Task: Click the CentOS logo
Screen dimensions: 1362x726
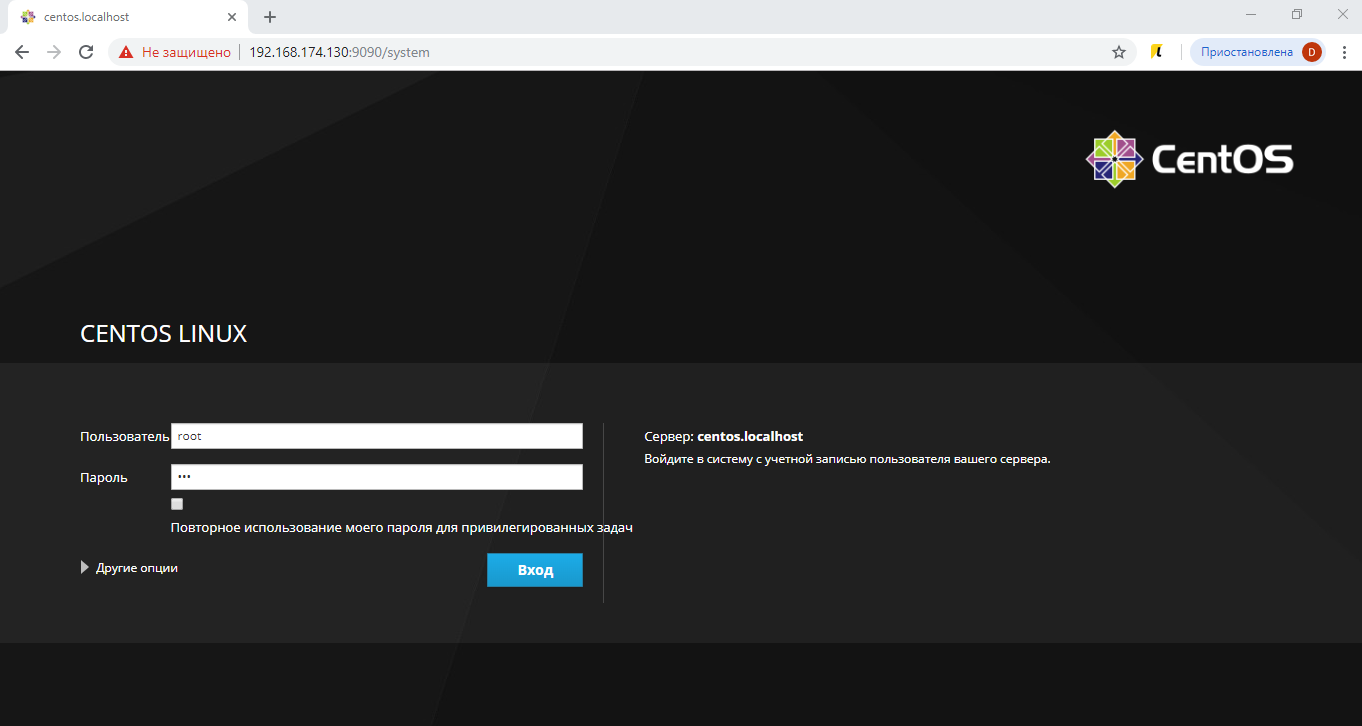Action: (1190, 159)
